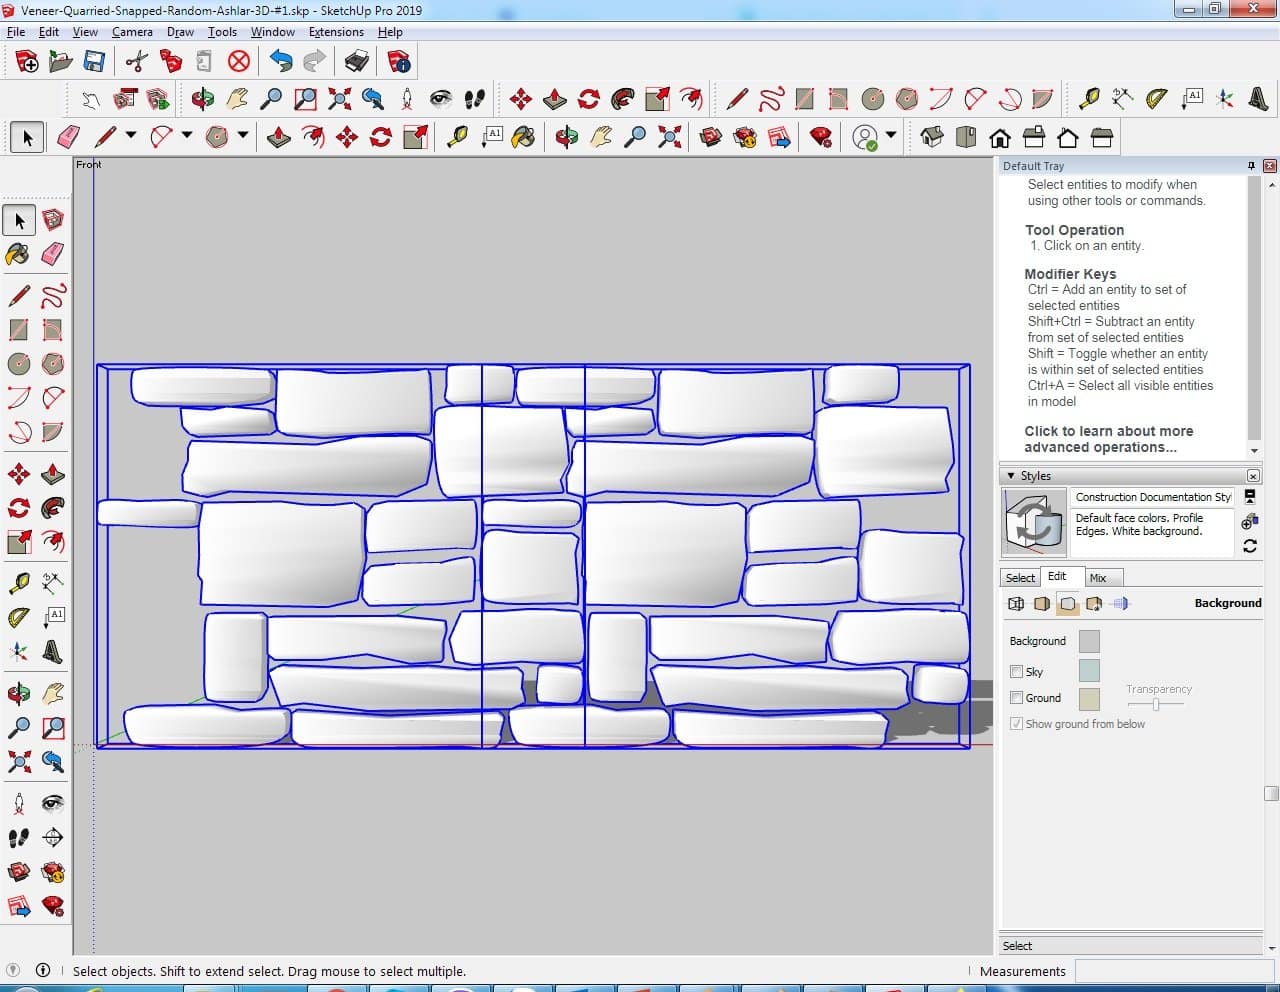Open the signed-in user account dropdown
The height and width of the screenshot is (992, 1280).
890,136
